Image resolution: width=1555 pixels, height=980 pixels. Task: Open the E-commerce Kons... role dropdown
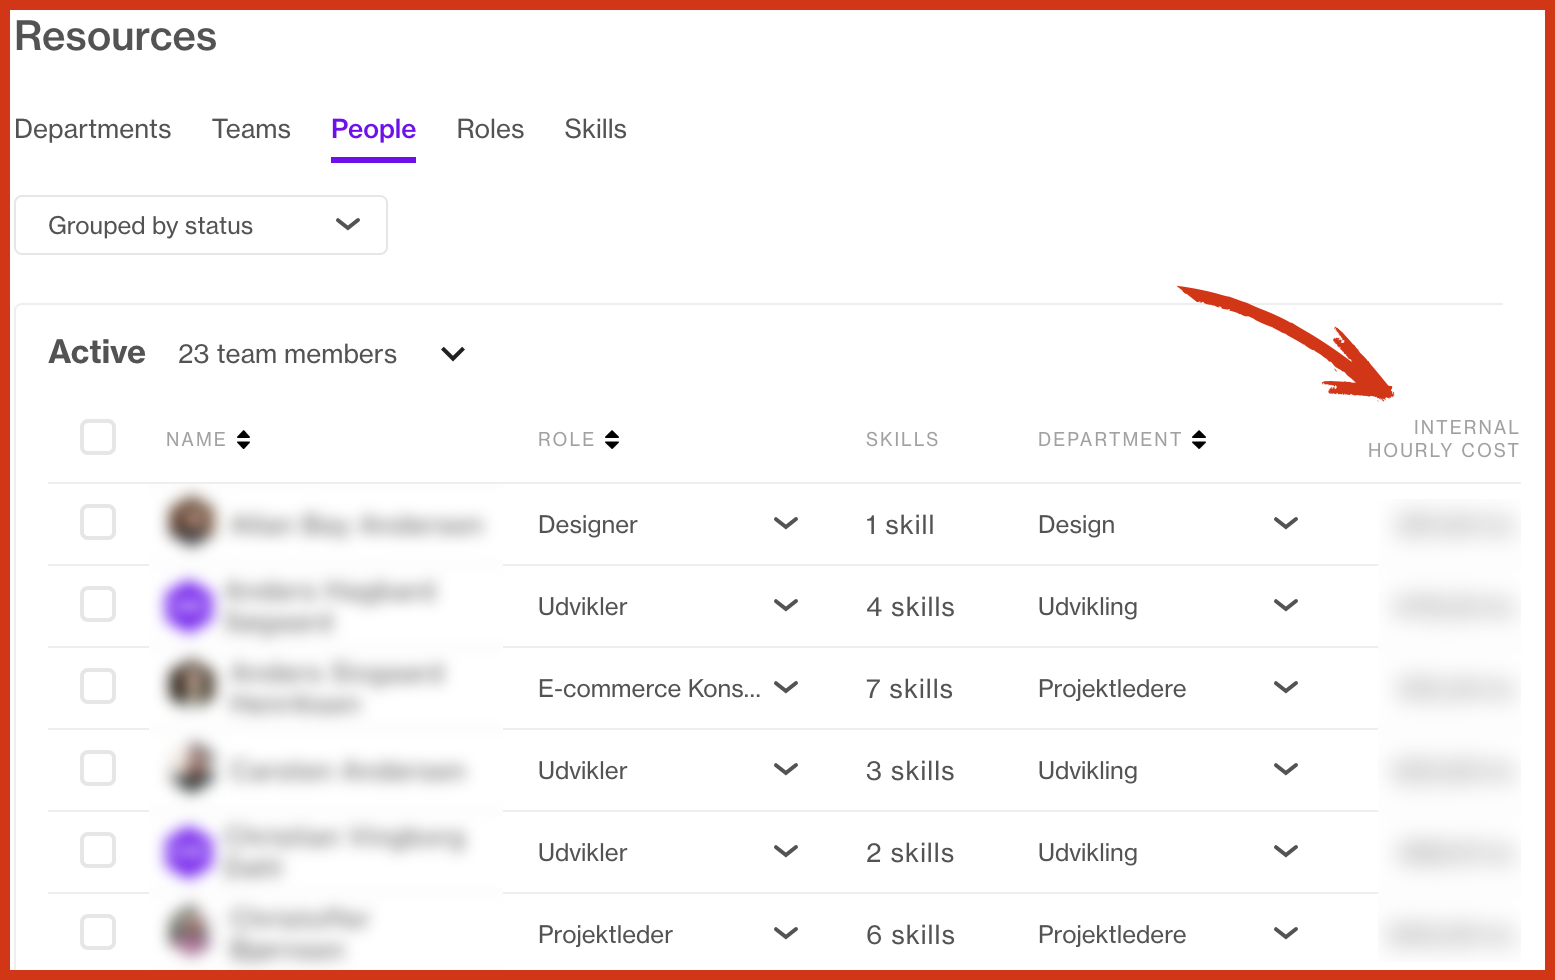786,688
